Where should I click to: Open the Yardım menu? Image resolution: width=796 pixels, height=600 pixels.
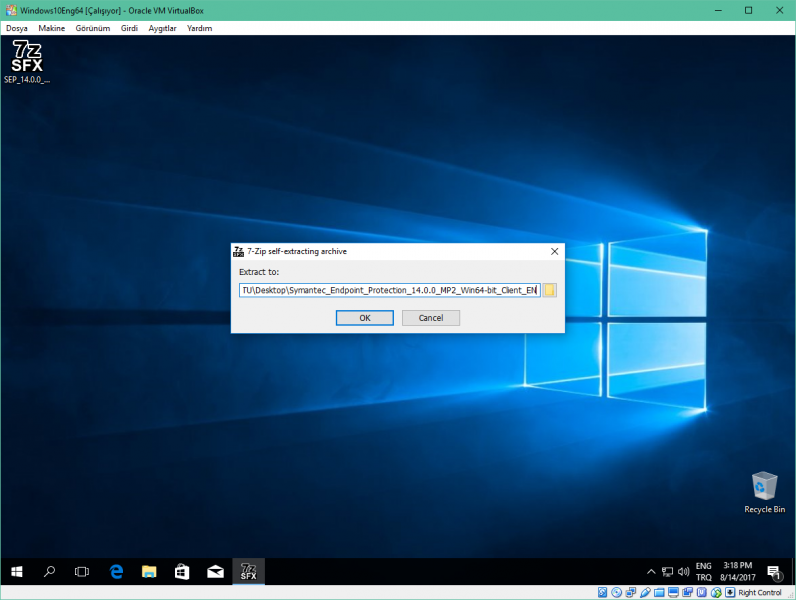[x=199, y=28]
